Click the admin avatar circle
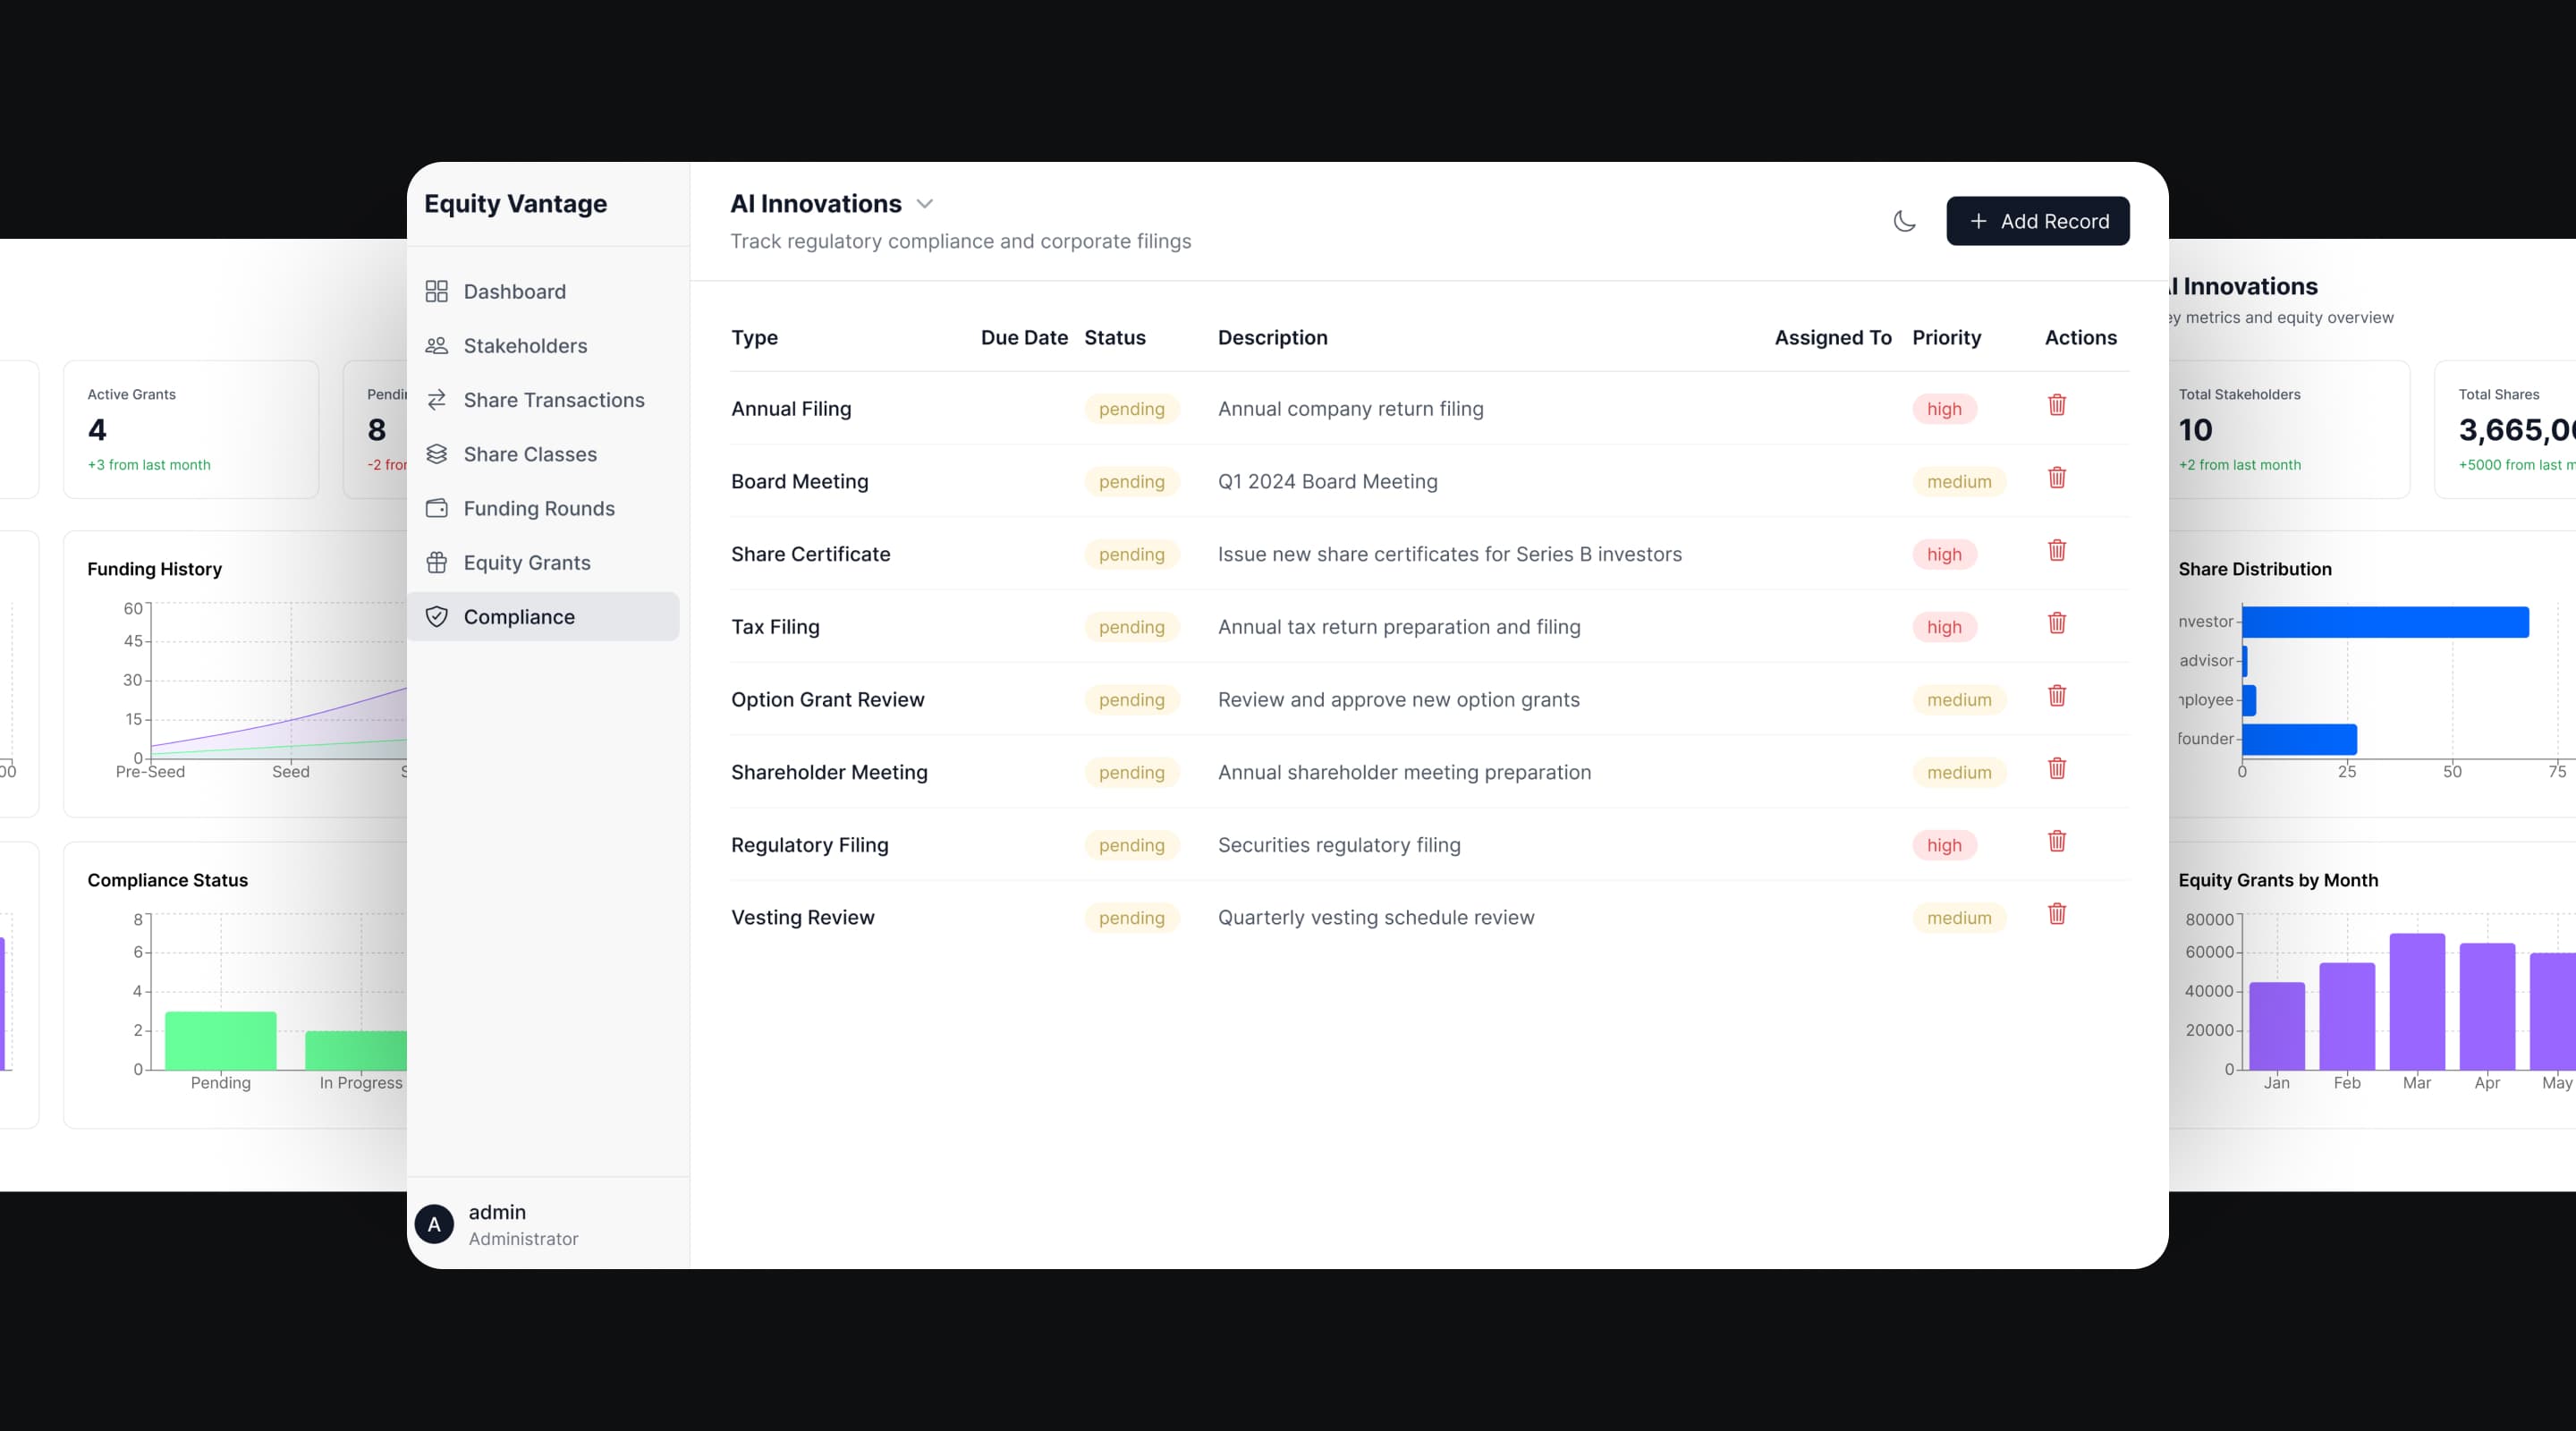Screen dimensions: 2576x1431 [x=434, y=1224]
